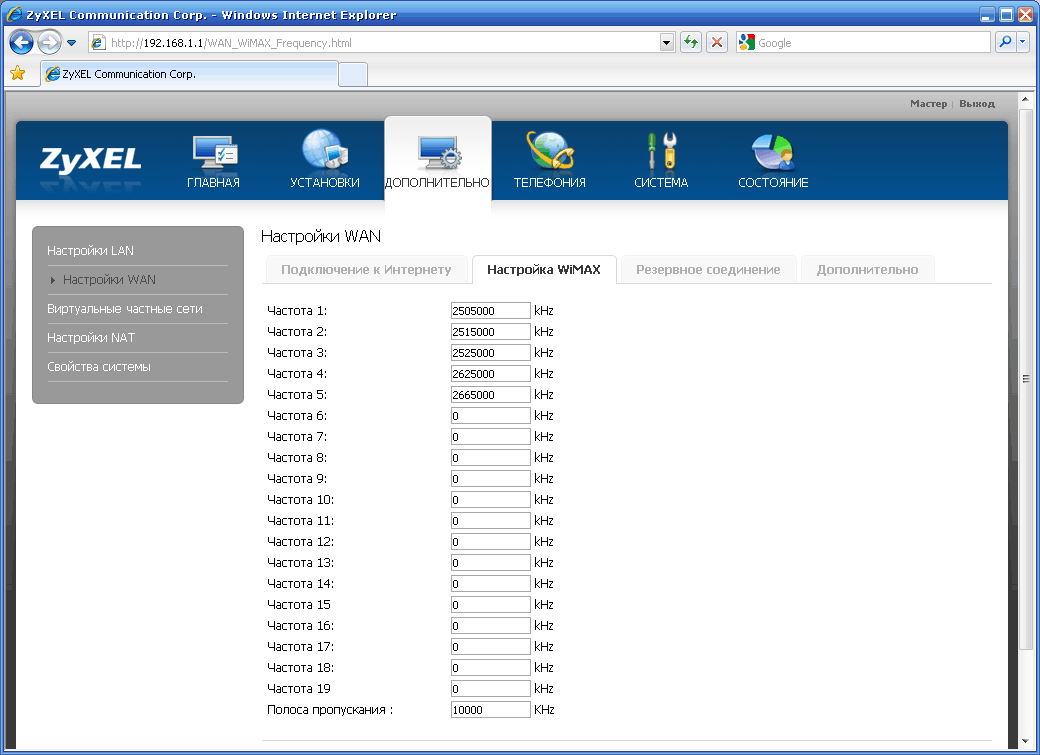Open the Дополнительно settings tab

867,269
